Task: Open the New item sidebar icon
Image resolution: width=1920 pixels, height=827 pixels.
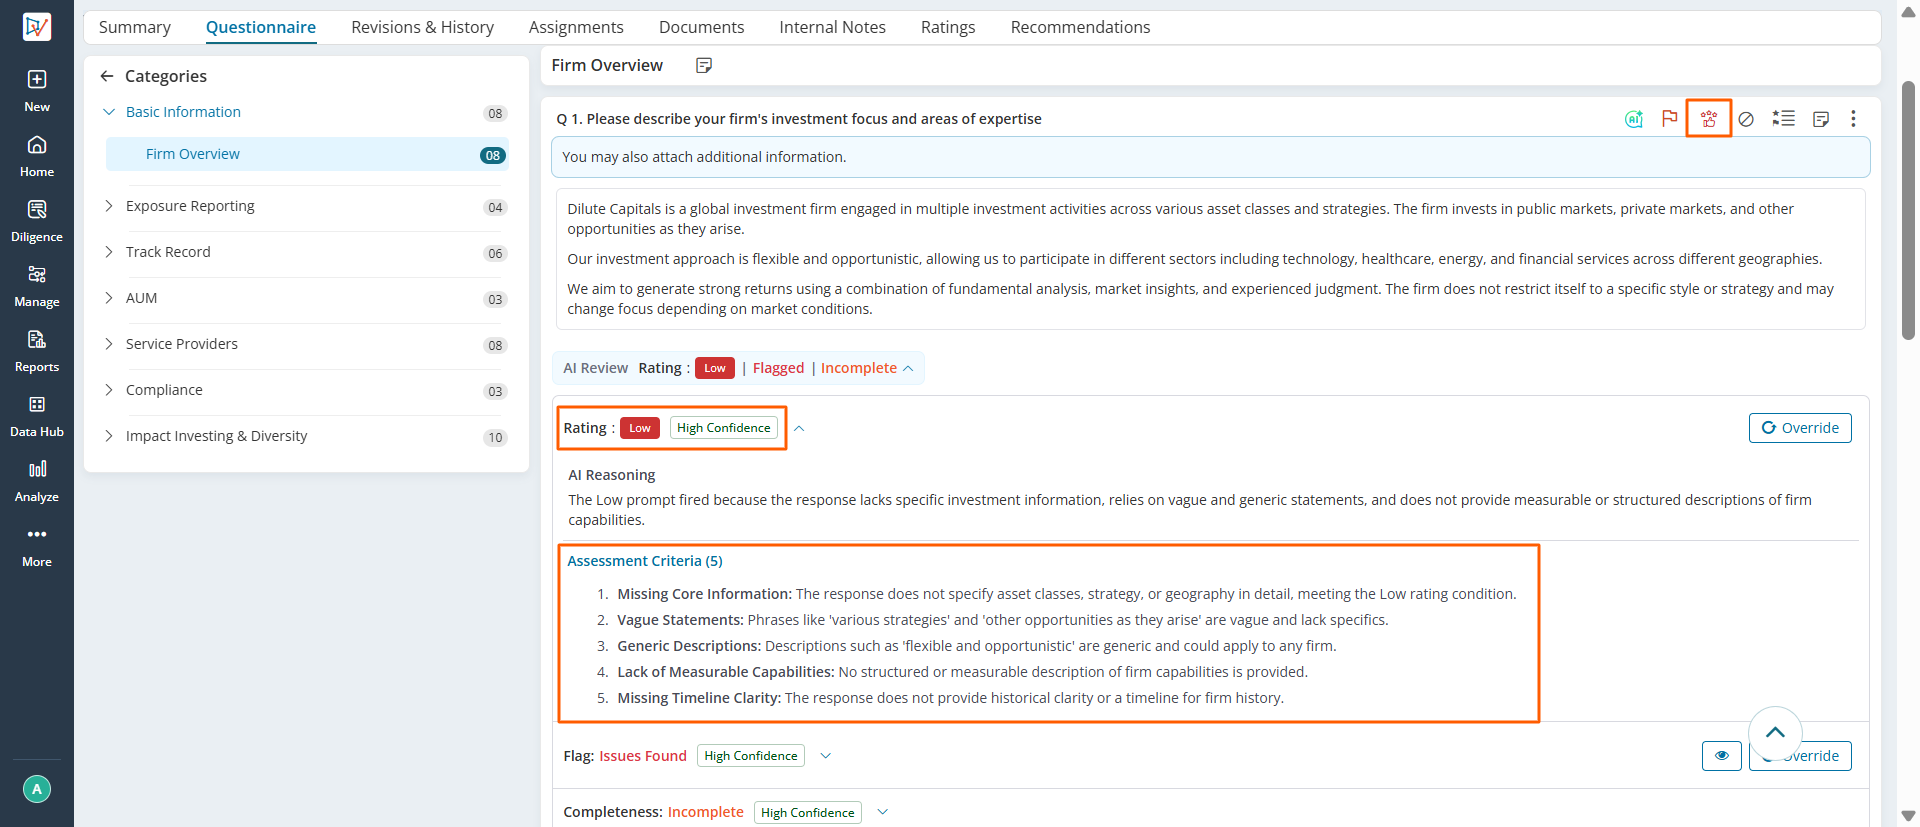Action: tap(37, 90)
